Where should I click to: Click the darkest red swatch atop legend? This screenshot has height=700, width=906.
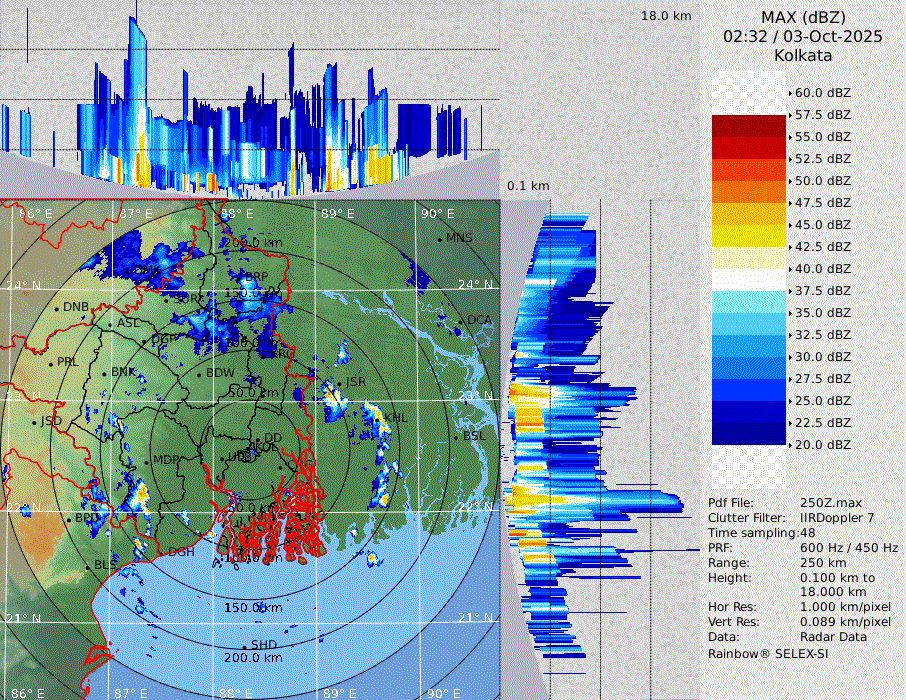(x=748, y=125)
